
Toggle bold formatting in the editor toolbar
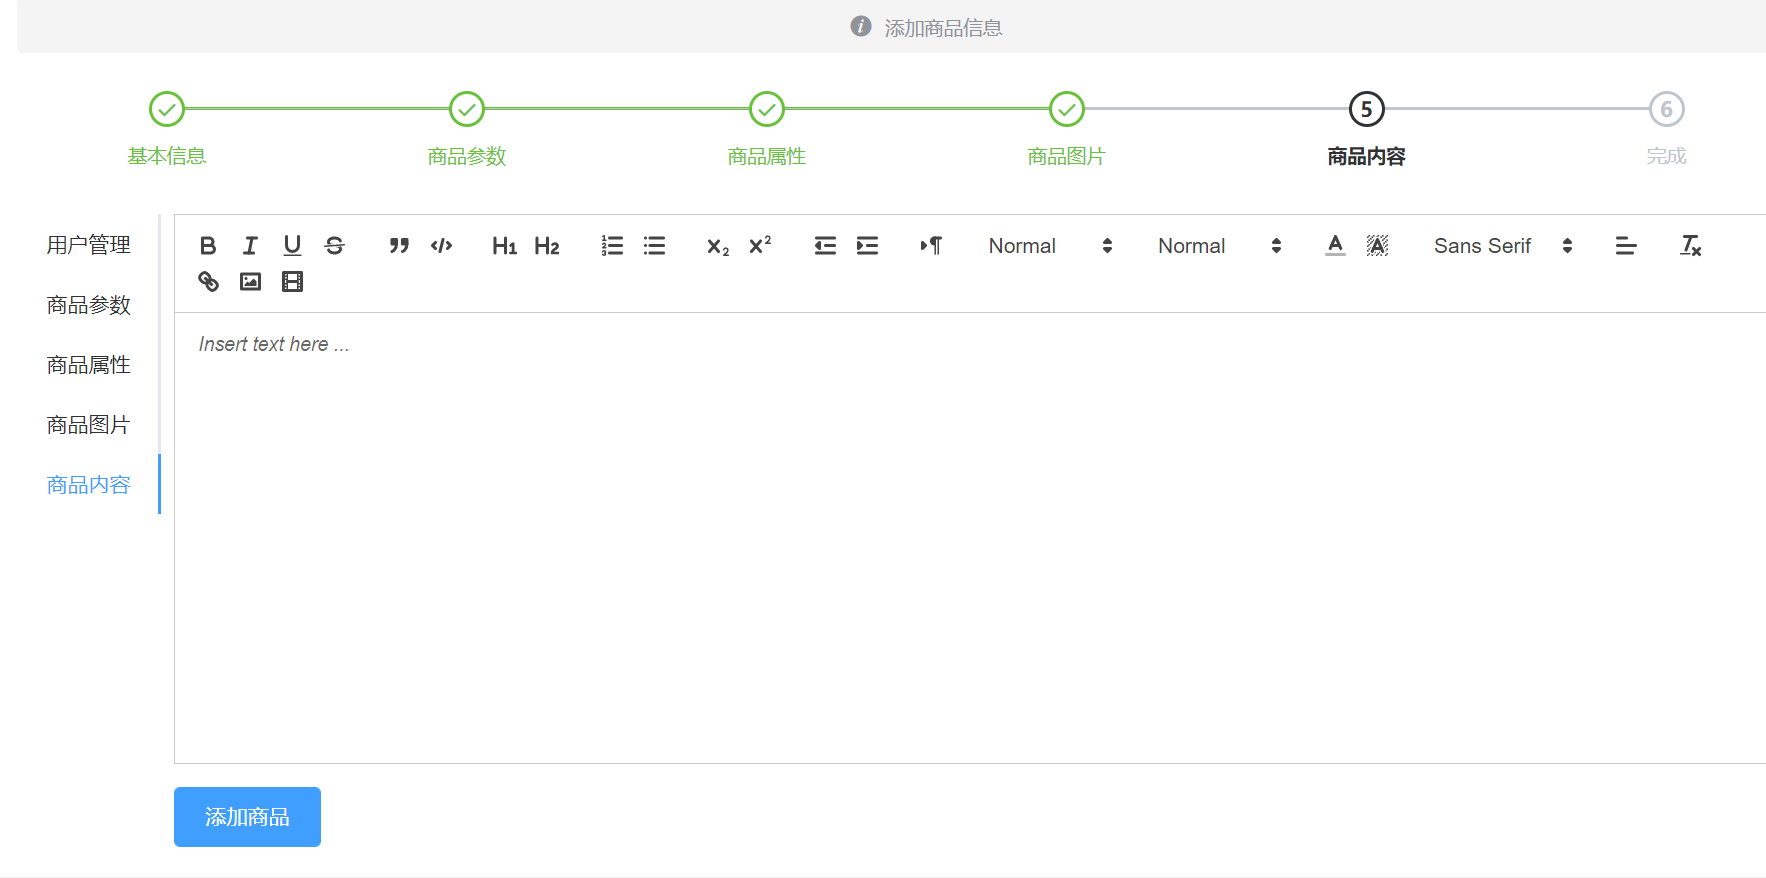click(x=208, y=246)
